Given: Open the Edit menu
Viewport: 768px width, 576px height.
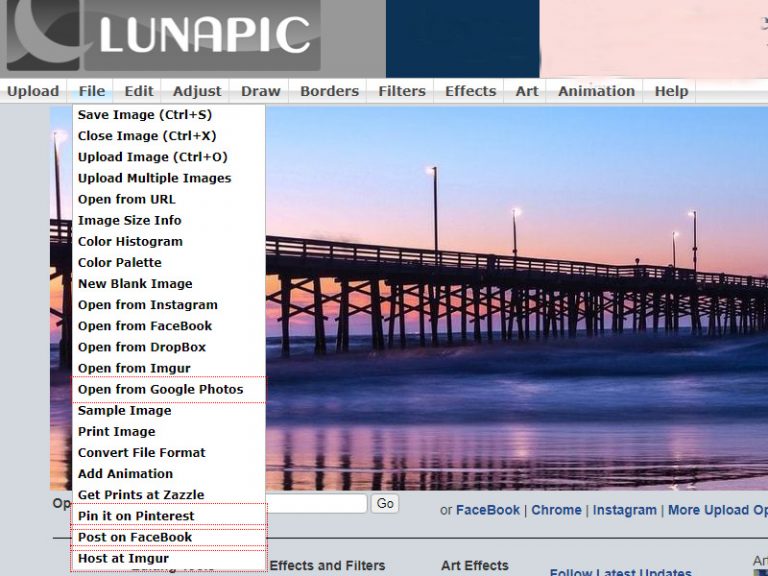Looking at the screenshot, I should pyautogui.click(x=139, y=91).
